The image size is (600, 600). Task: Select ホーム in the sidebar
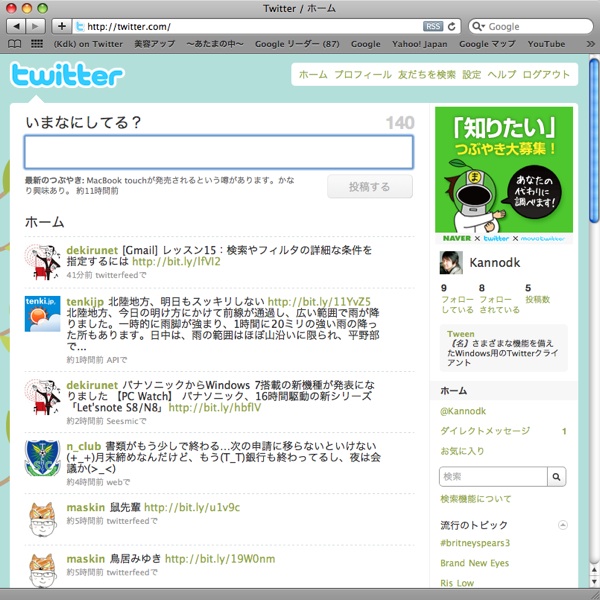tap(503, 391)
